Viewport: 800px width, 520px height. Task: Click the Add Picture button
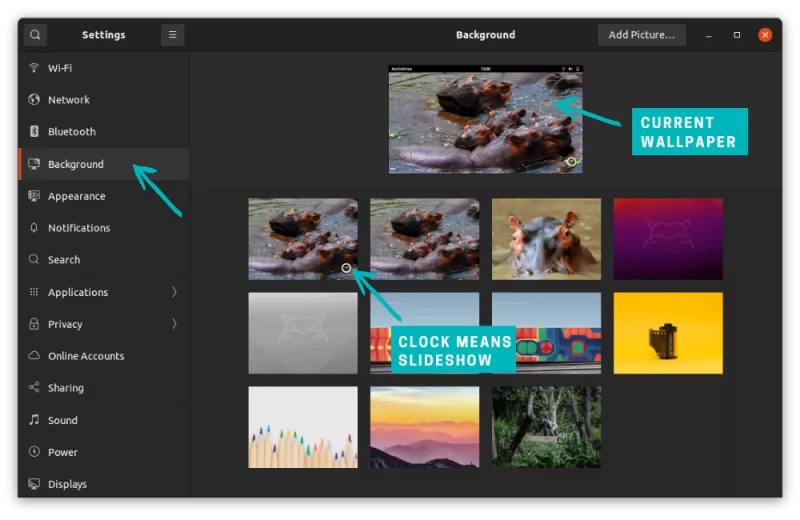tap(642, 35)
